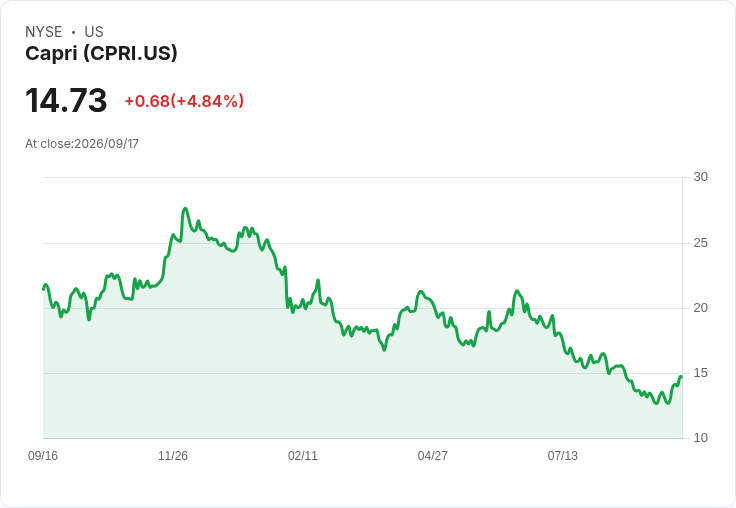Click the 30 price axis label

[700, 177]
